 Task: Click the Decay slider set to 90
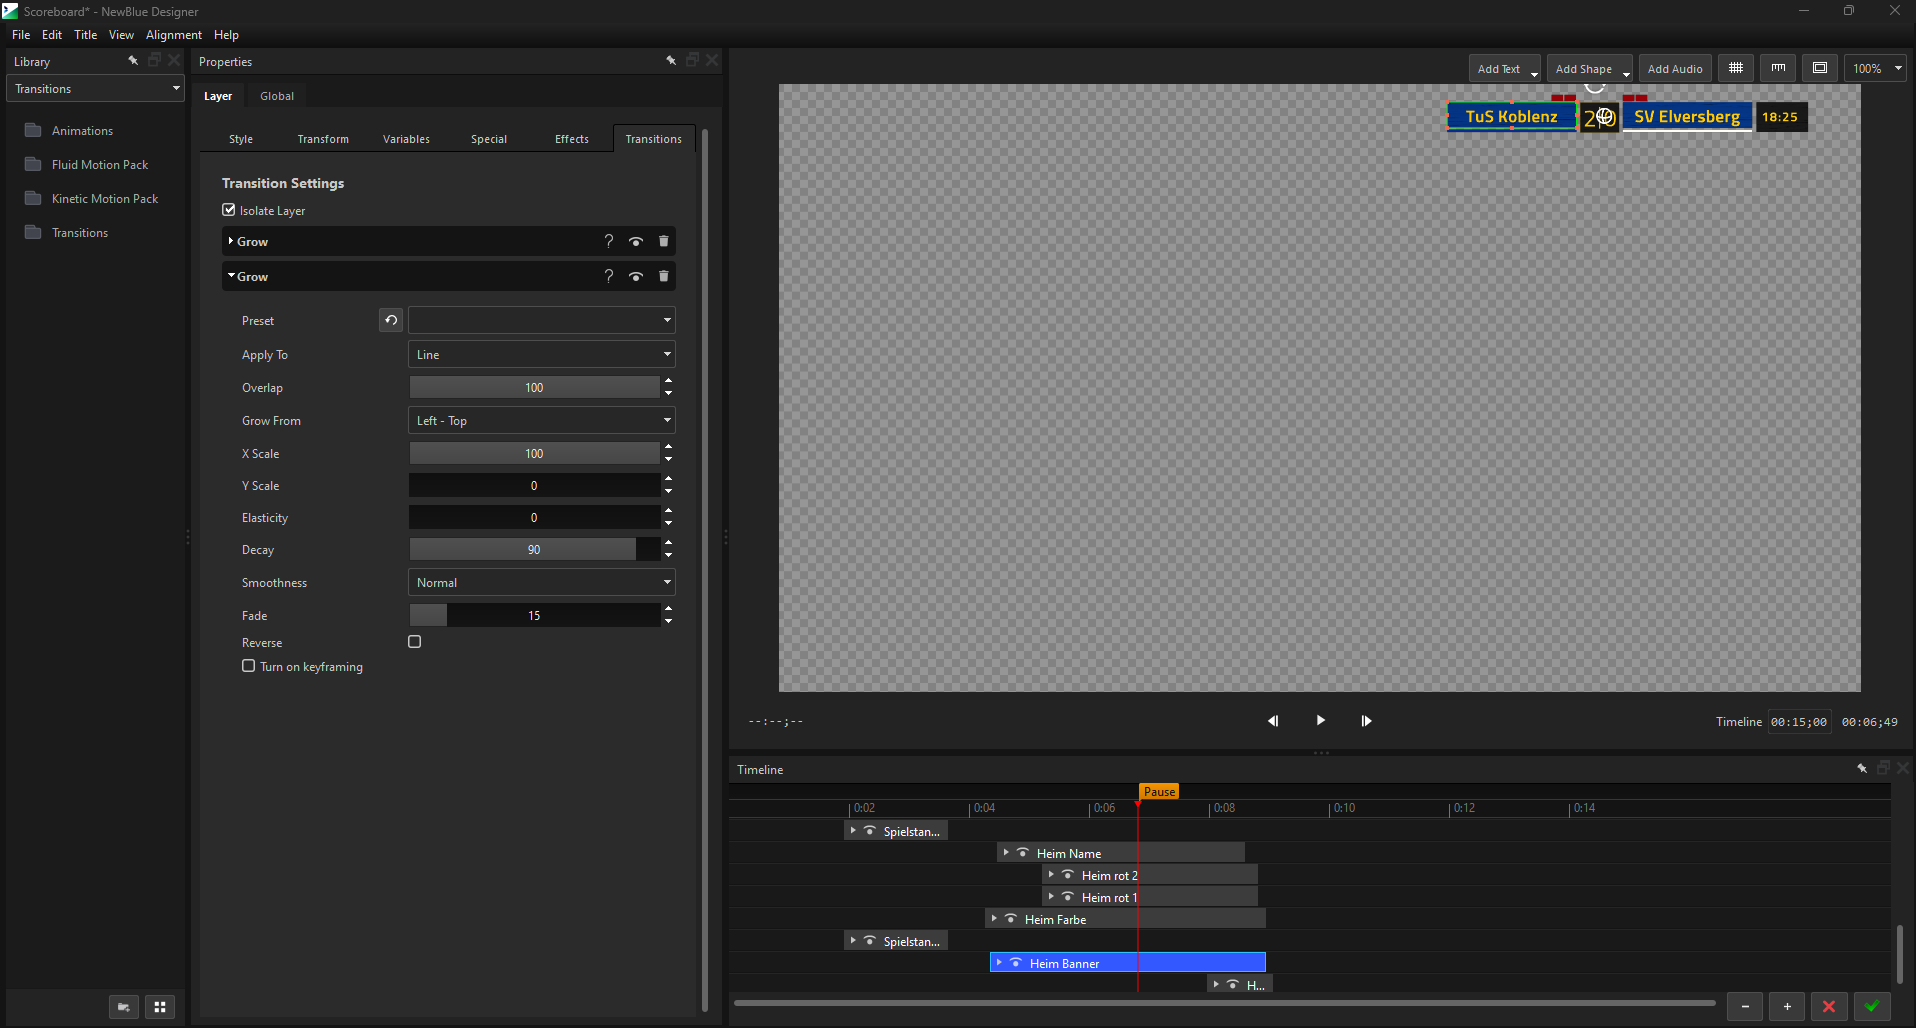coord(535,549)
